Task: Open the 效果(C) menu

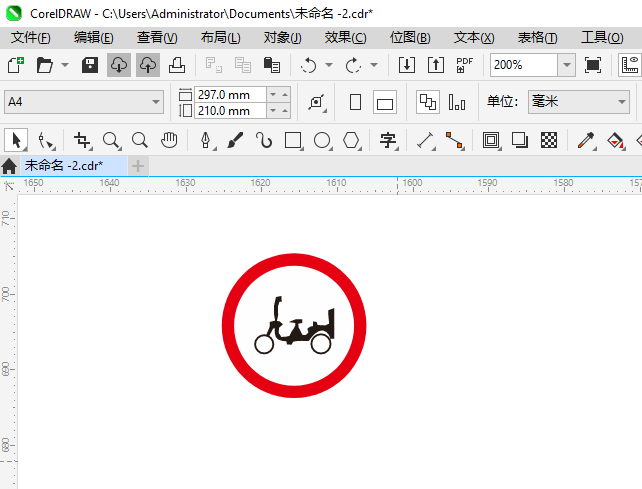Action: point(346,38)
